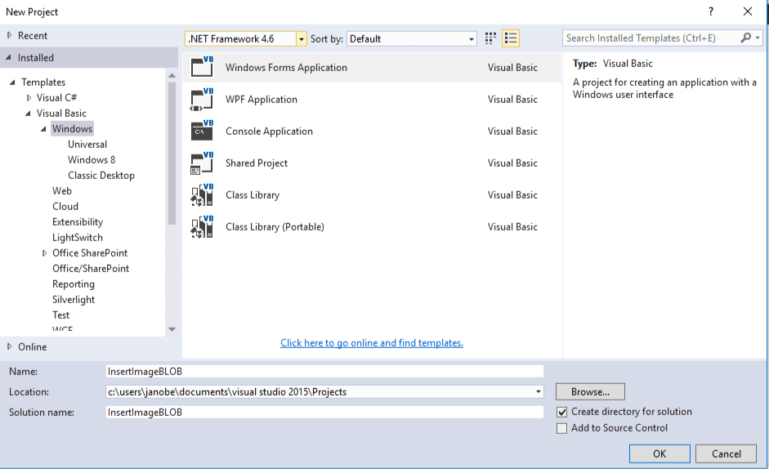Close the New Project dialog
Image resolution: width=769 pixels, height=469 pixels.
747,11
